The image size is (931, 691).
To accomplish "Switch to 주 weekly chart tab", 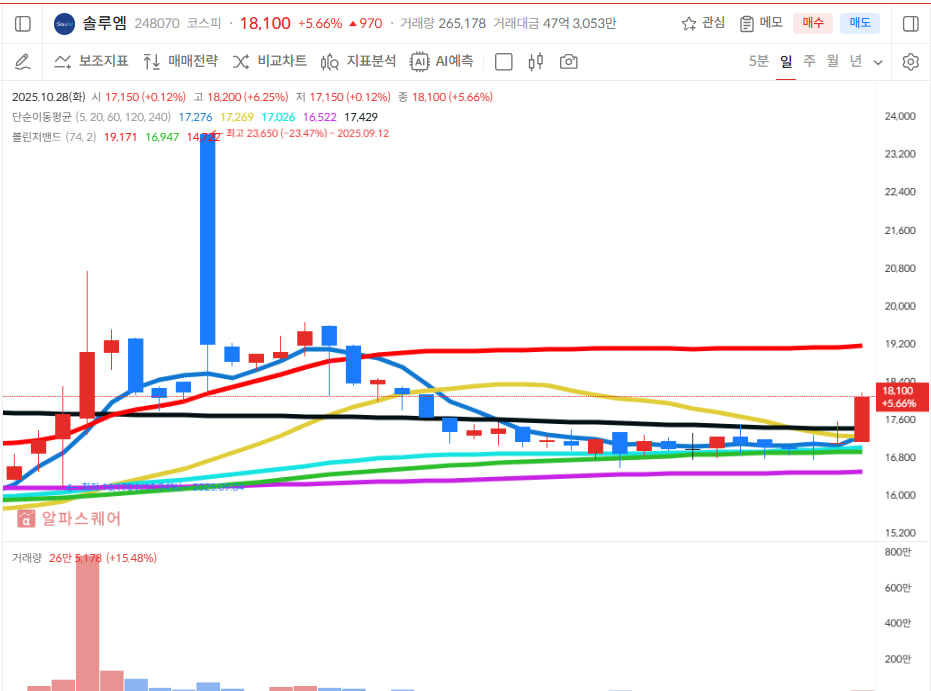I will click(809, 62).
